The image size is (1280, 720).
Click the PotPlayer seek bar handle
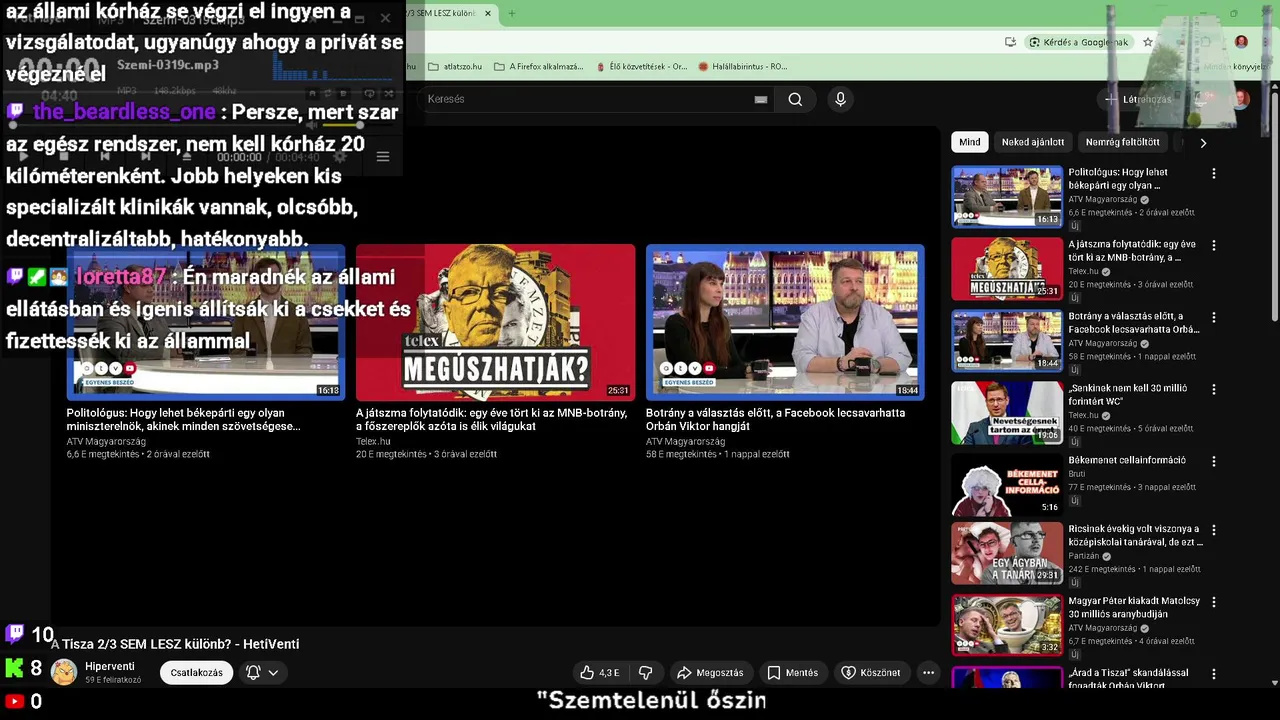coord(13,125)
